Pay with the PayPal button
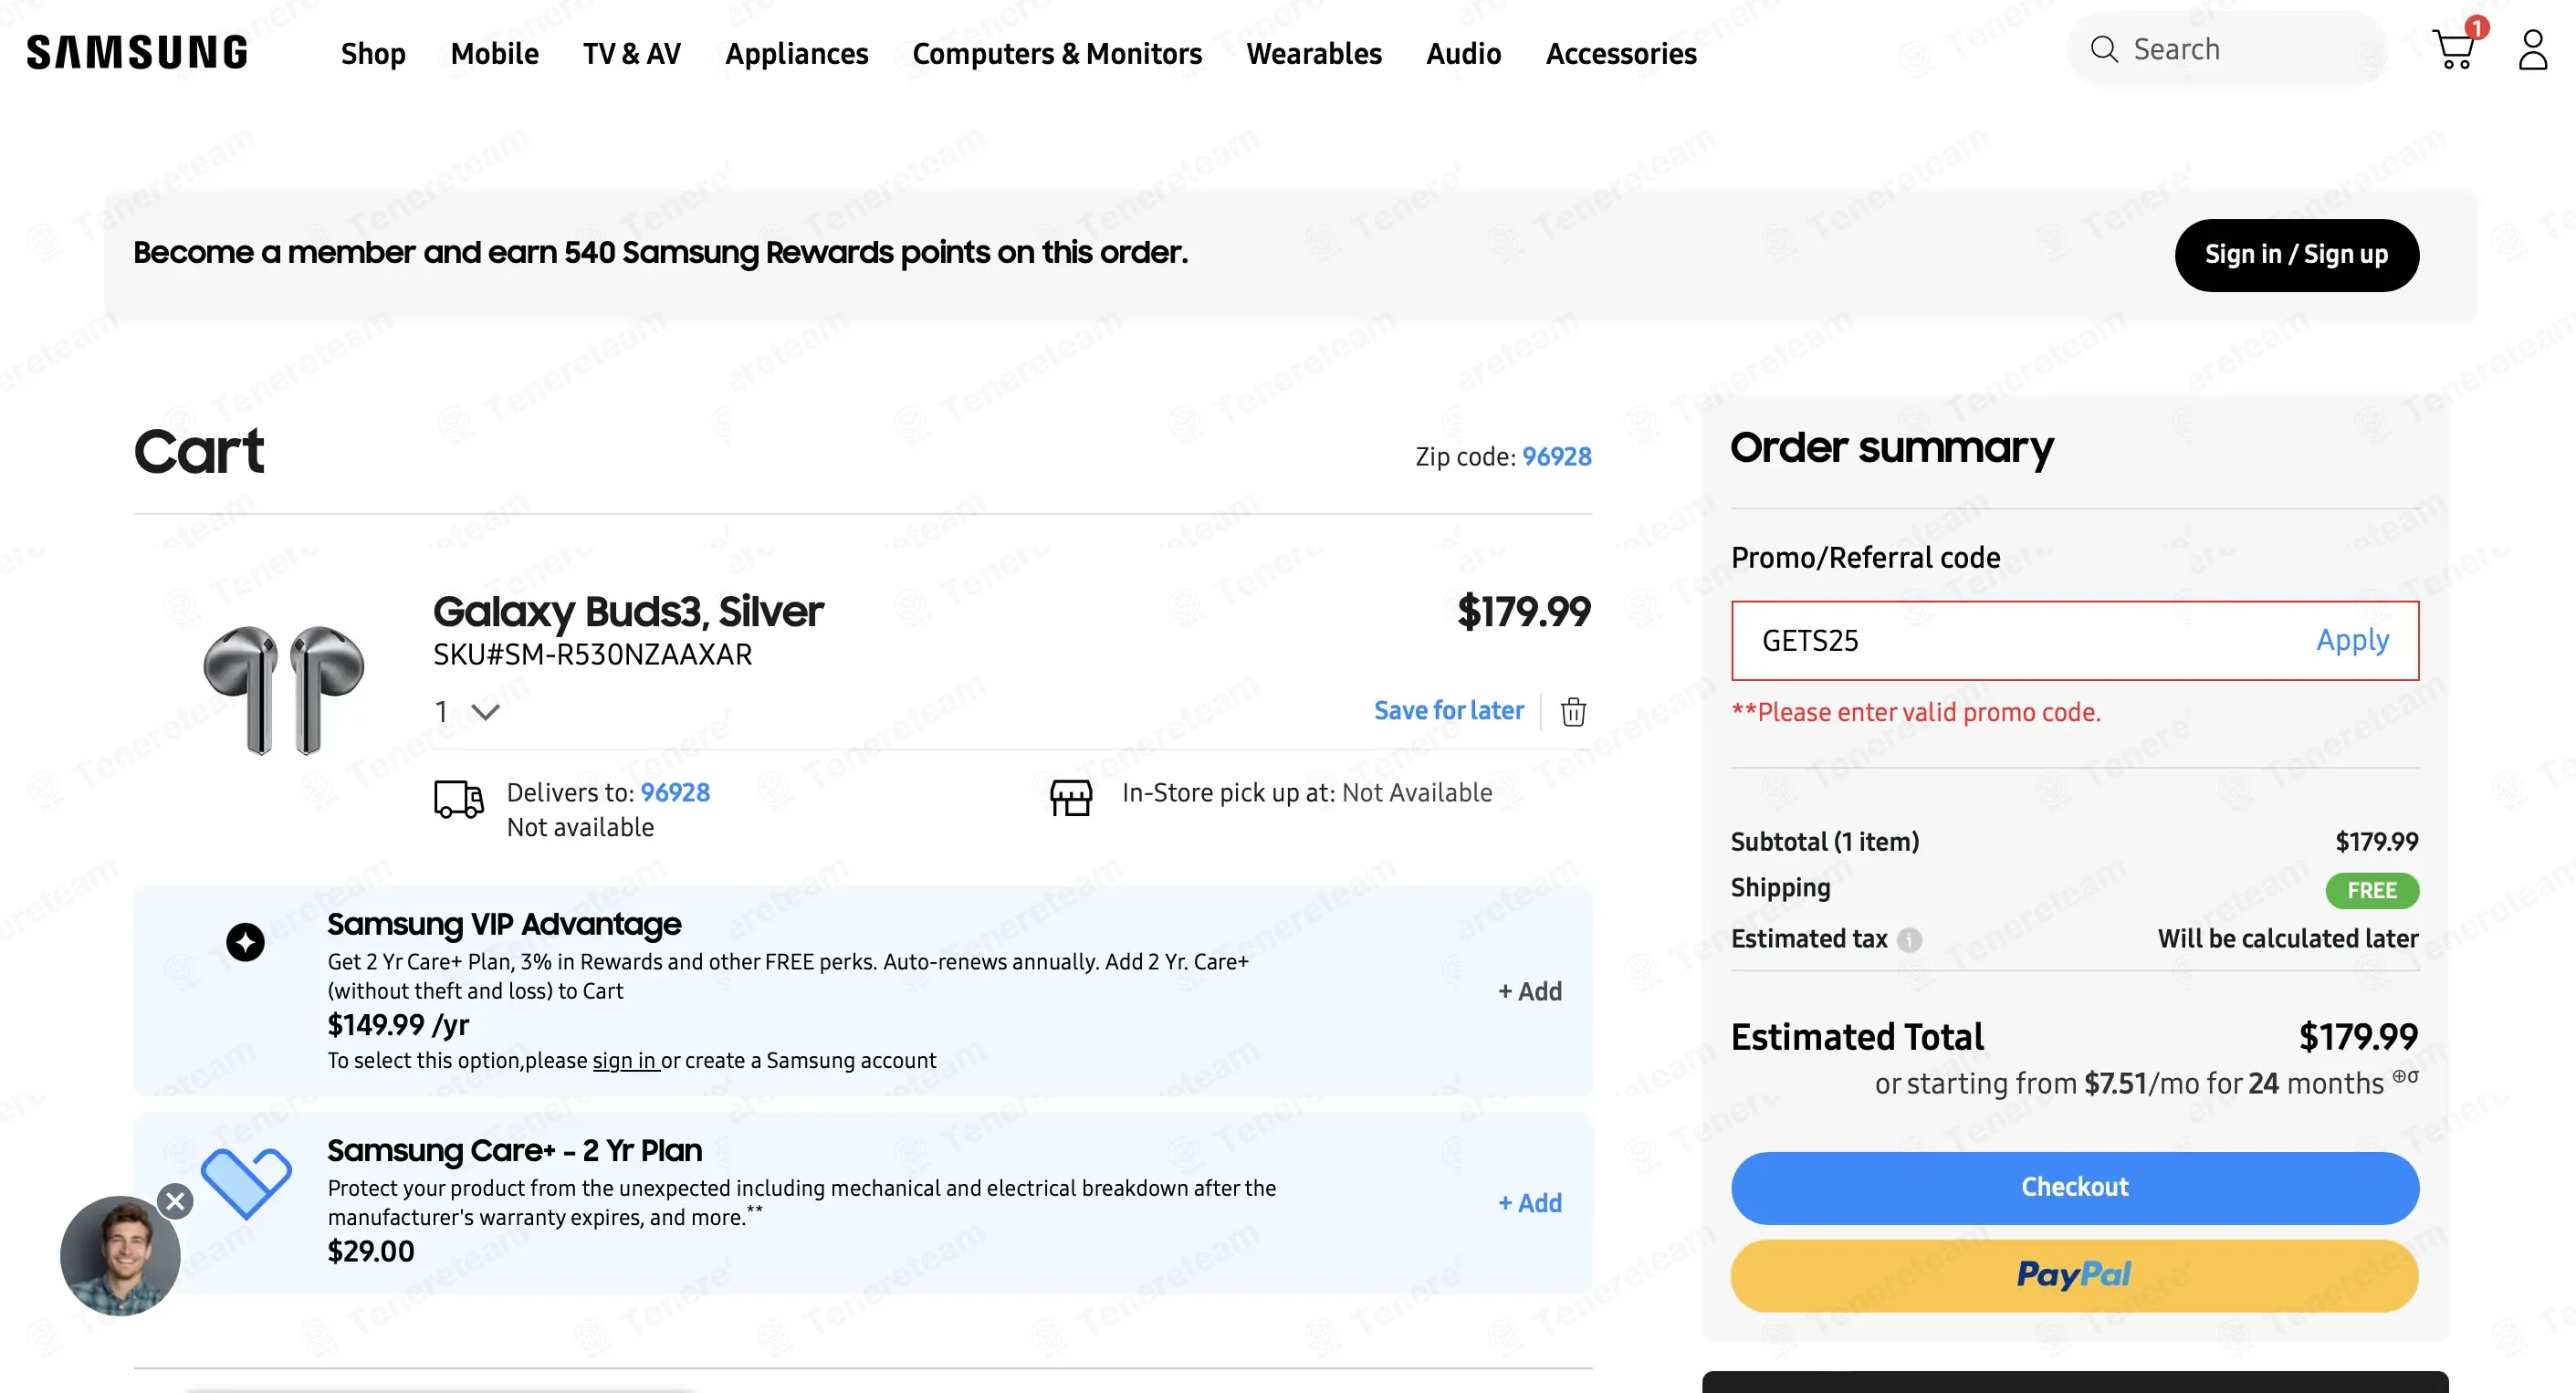The height and width of the screenshot is (1393, 2576). coord(2075,1276)
